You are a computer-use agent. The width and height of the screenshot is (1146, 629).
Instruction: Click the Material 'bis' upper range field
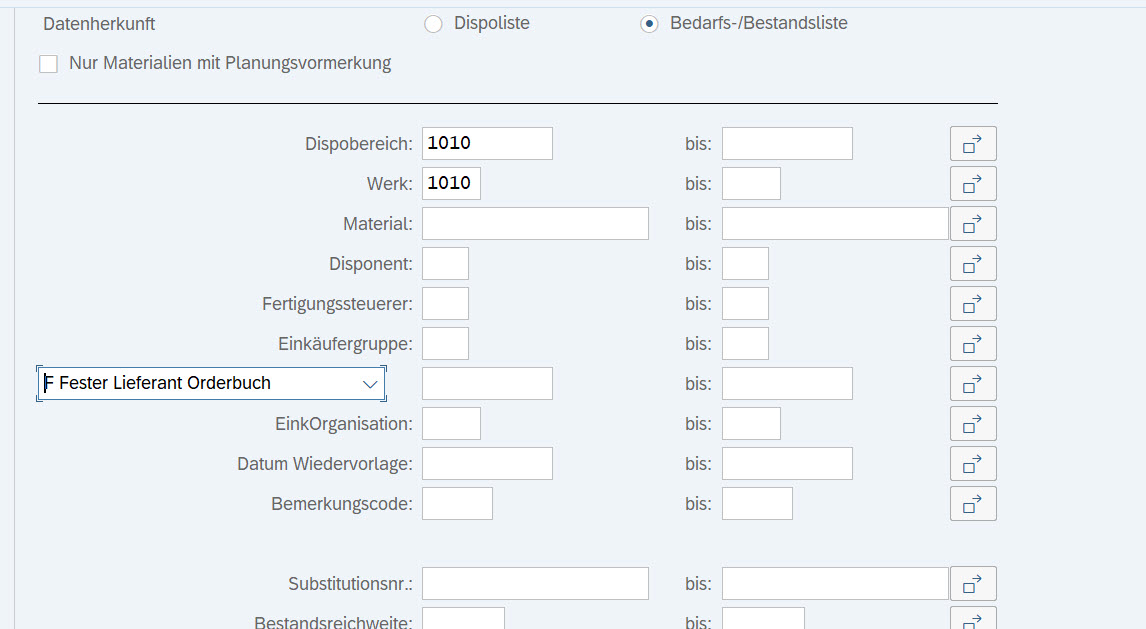pyautogui.click(x=835, y=224)
